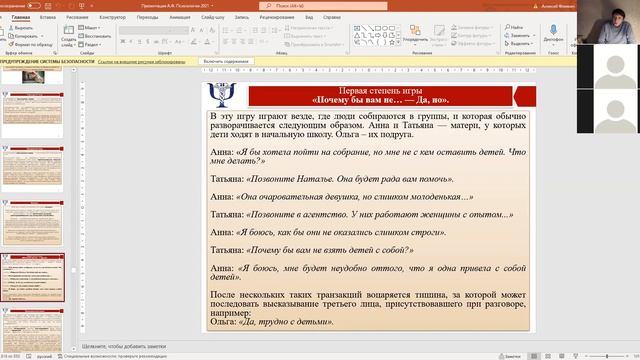Toggle the AutoSave switch in title bar

tap(33, 6)
